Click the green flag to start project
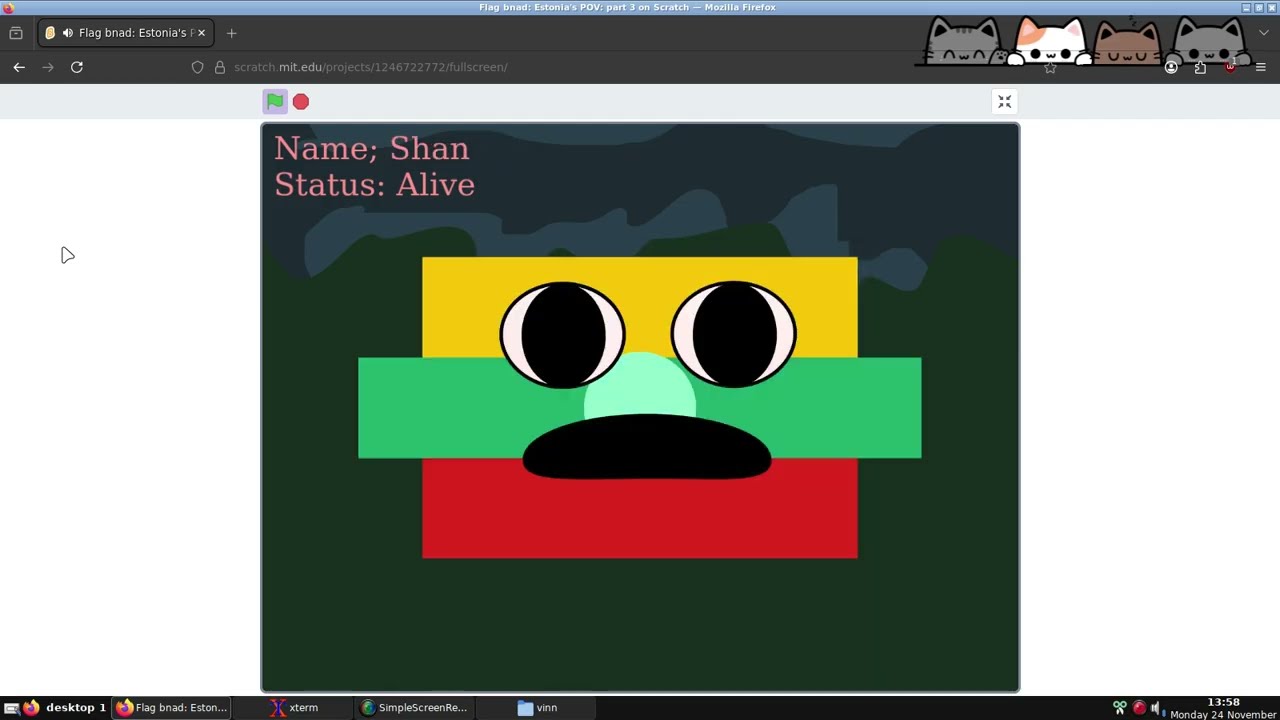The width and height of the screenshot is (1280, 720). [275, 101]
